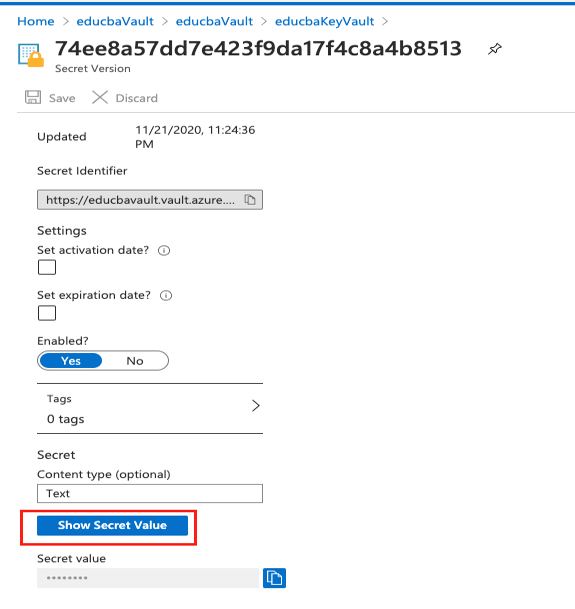Open the educbaKeyVault breadcrumb link
This screenshot has width=575, height=609.
pos(324,21)
